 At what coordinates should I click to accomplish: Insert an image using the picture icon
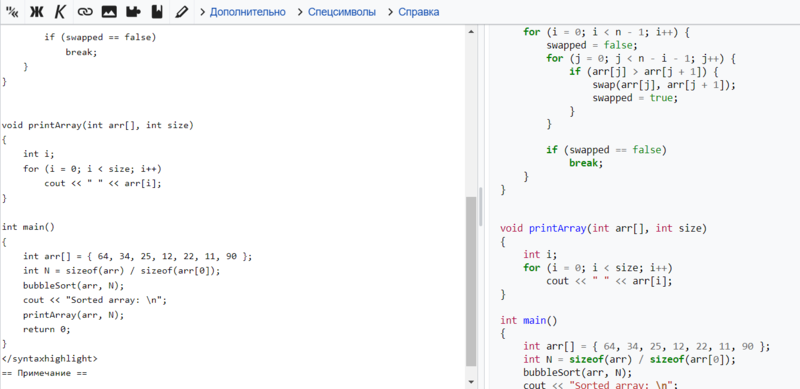click(109, 12)
